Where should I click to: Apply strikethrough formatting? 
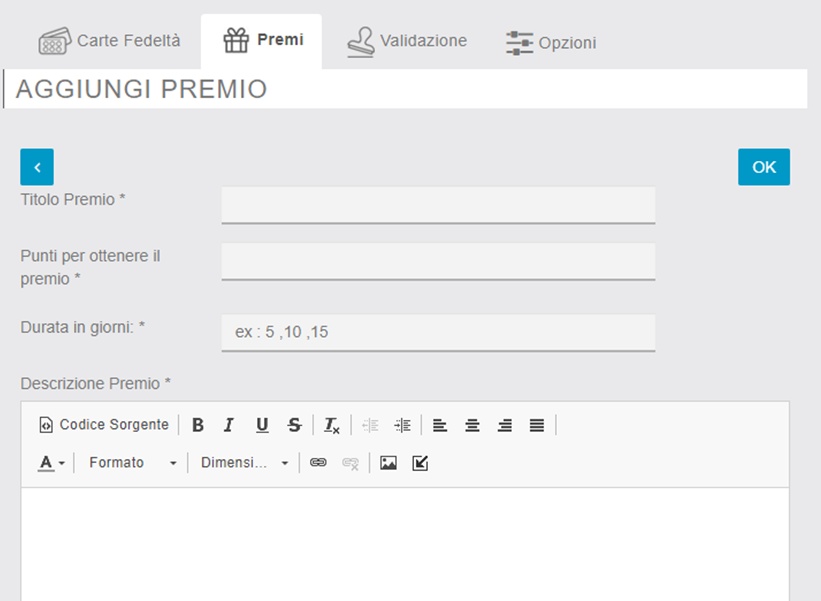click(x=294, y=425)
